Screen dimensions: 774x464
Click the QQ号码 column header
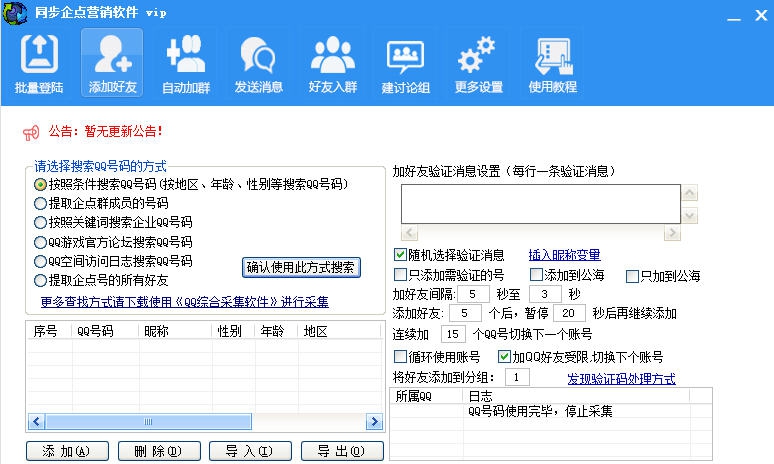[x=105, y=331]
